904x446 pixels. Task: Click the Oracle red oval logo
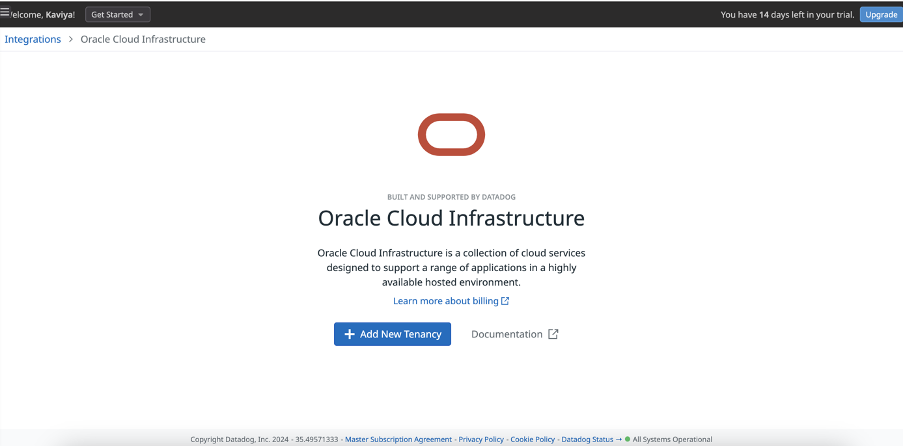(451, 134)
